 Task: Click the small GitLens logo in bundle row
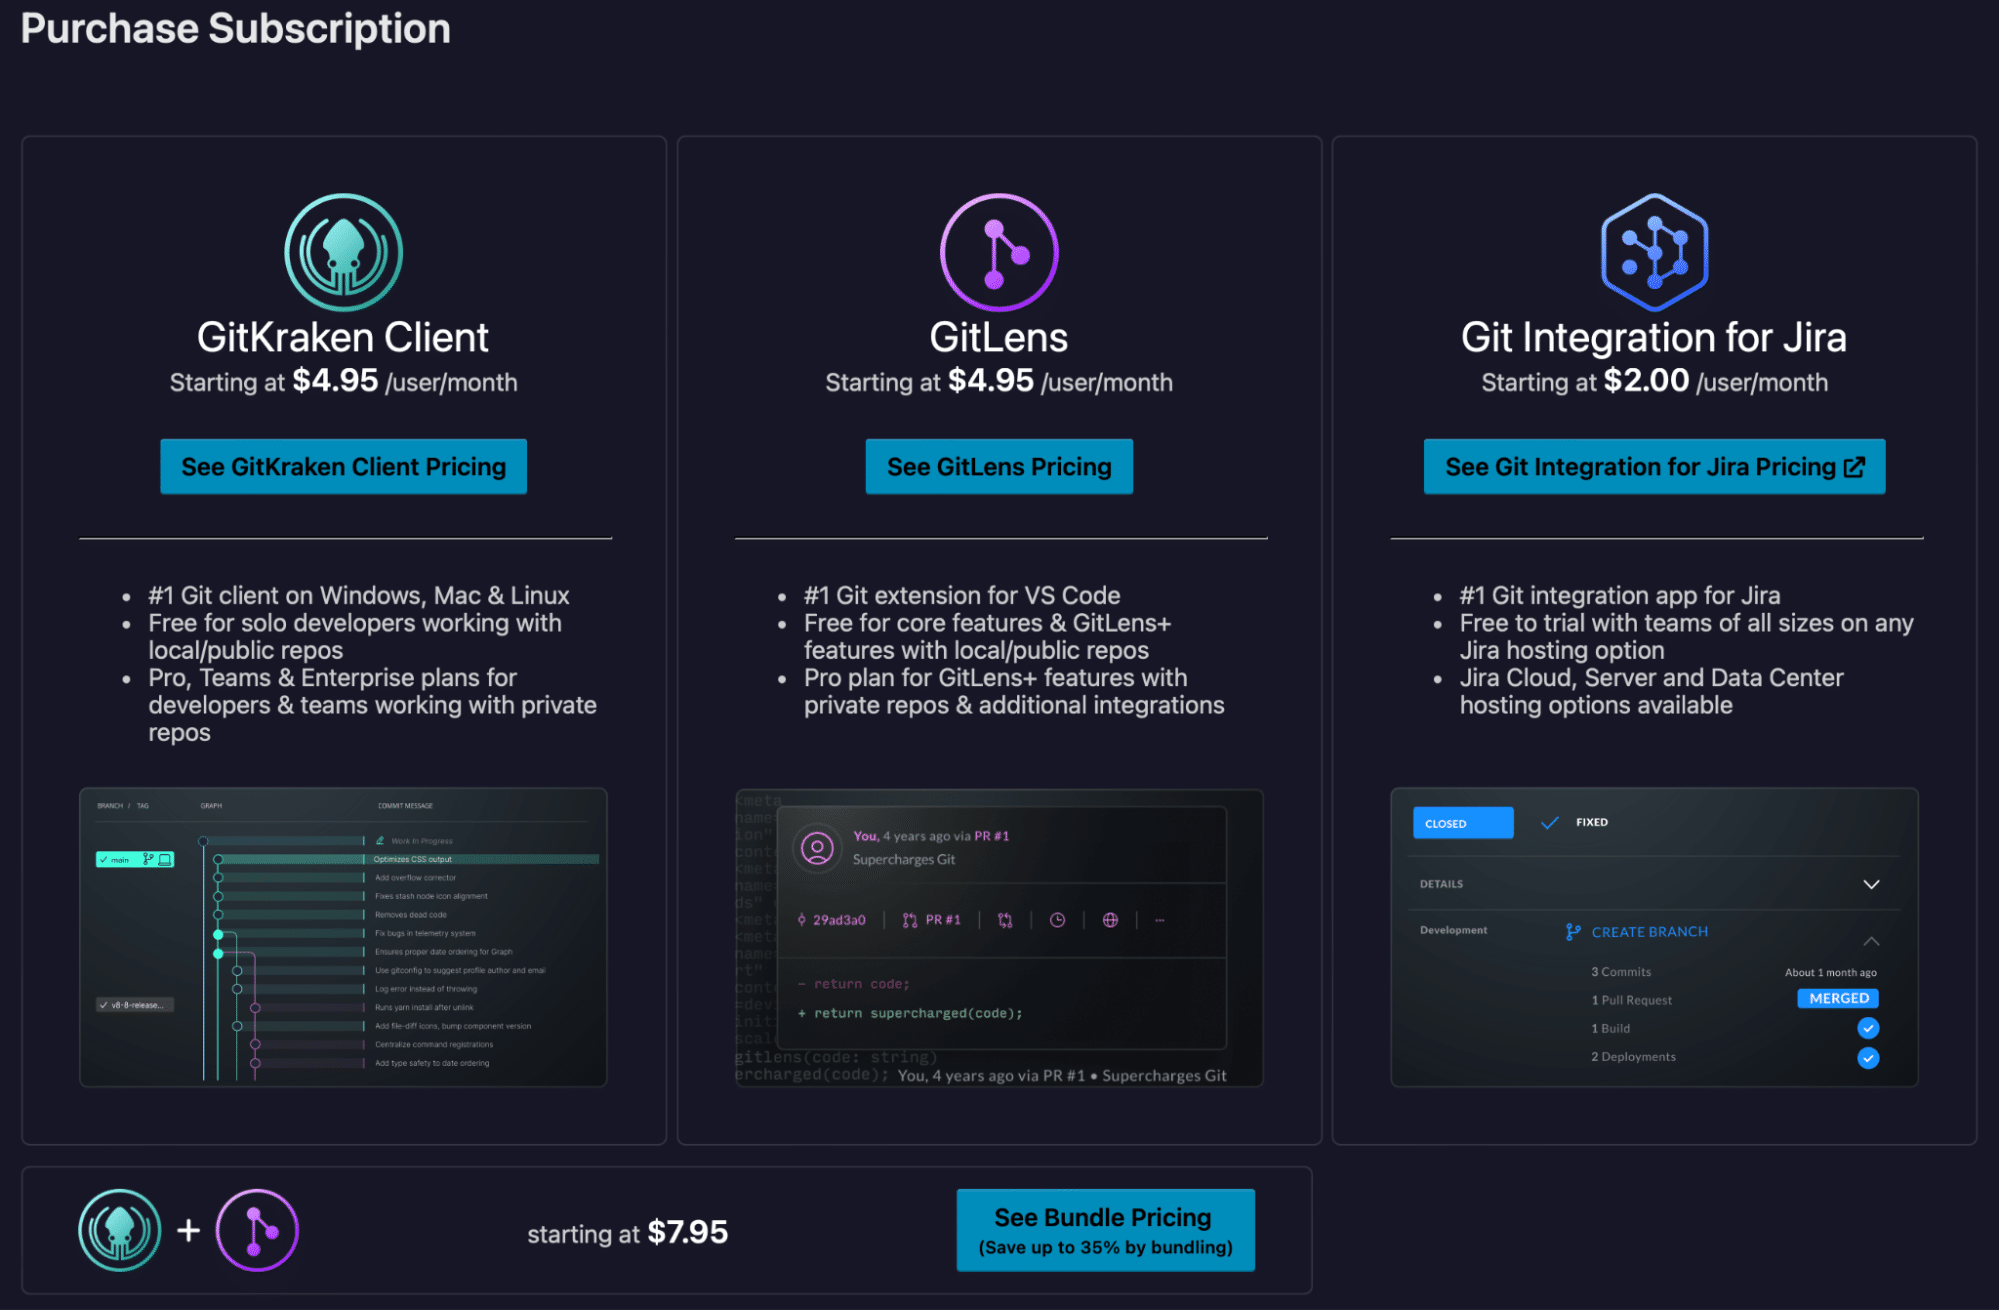[257, 1230]
